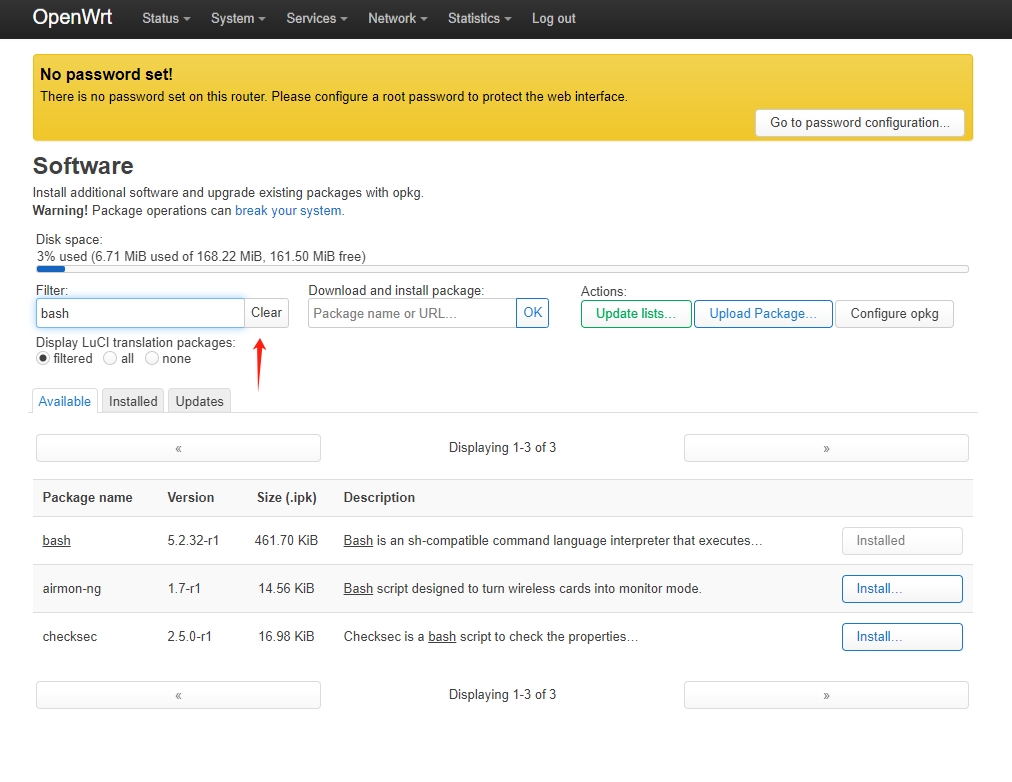Go to password configuration

point(860,123)
